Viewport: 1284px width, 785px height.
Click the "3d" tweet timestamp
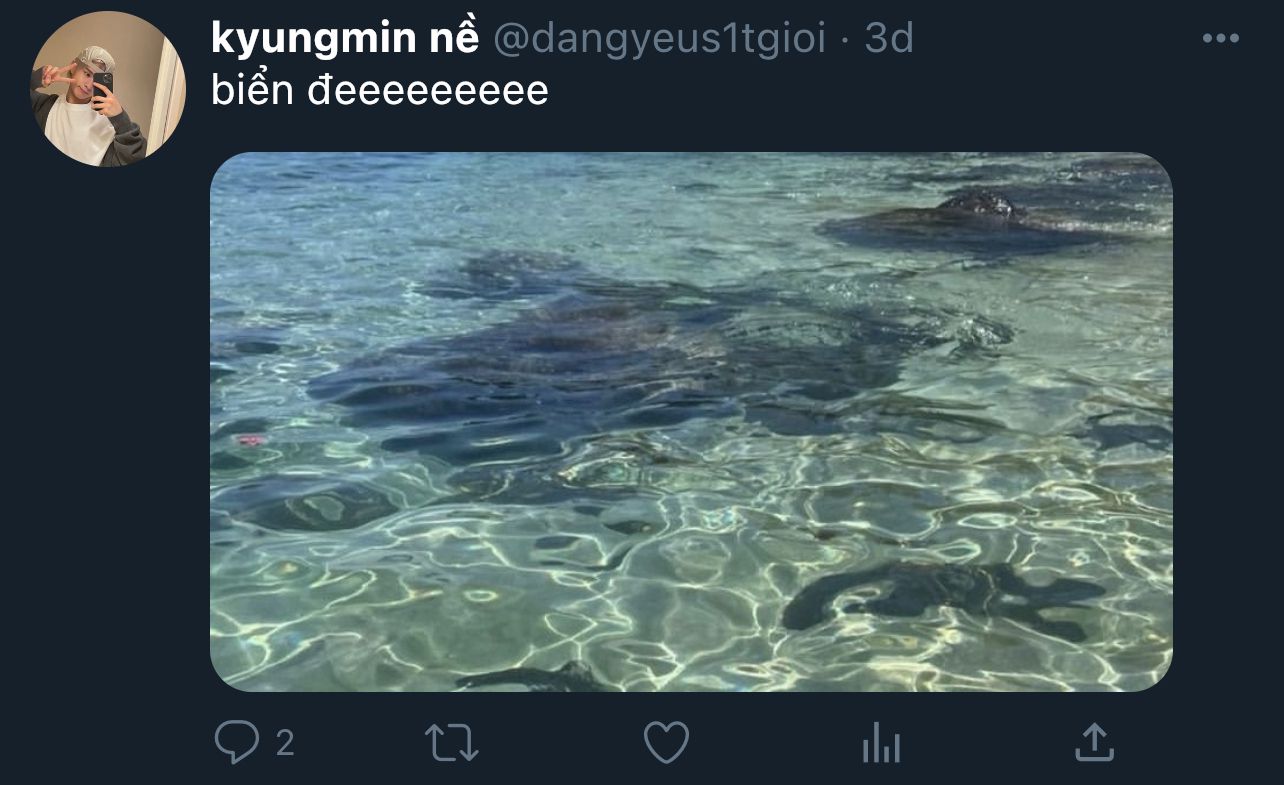(889, 39)
